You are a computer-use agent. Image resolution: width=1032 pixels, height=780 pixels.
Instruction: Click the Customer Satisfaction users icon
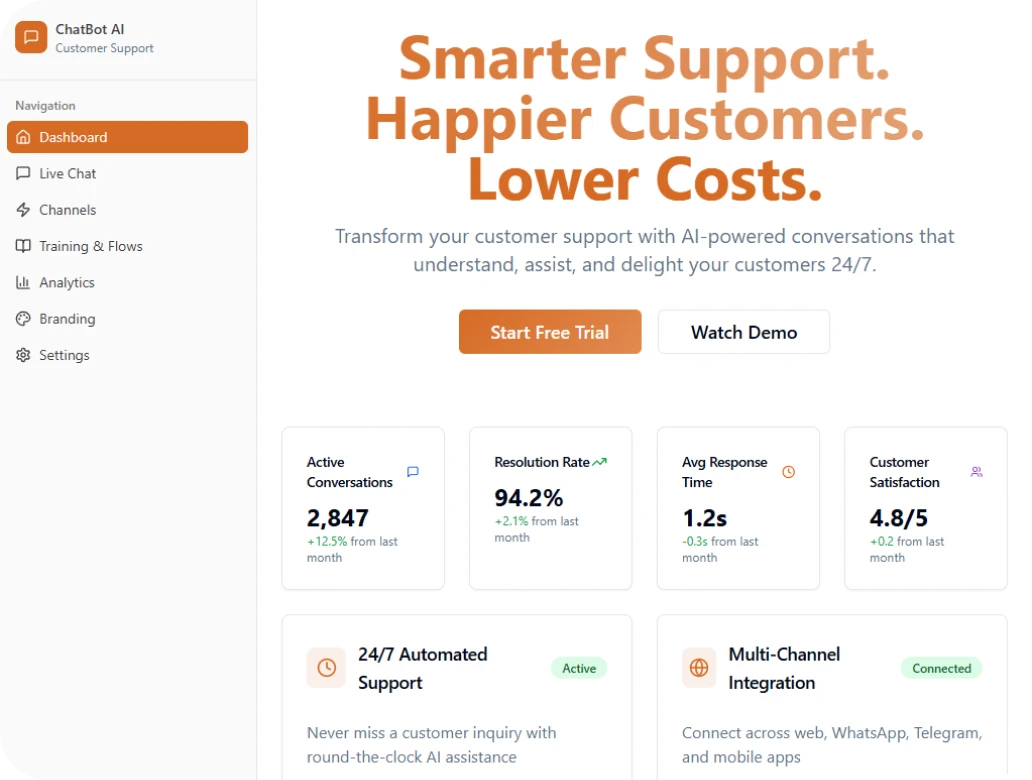tap(976, 472)
